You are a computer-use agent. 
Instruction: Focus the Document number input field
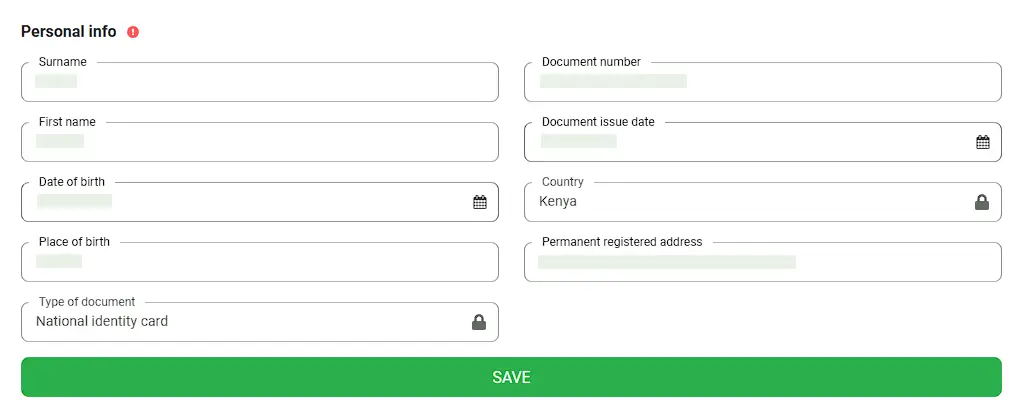tap(762, 83)
